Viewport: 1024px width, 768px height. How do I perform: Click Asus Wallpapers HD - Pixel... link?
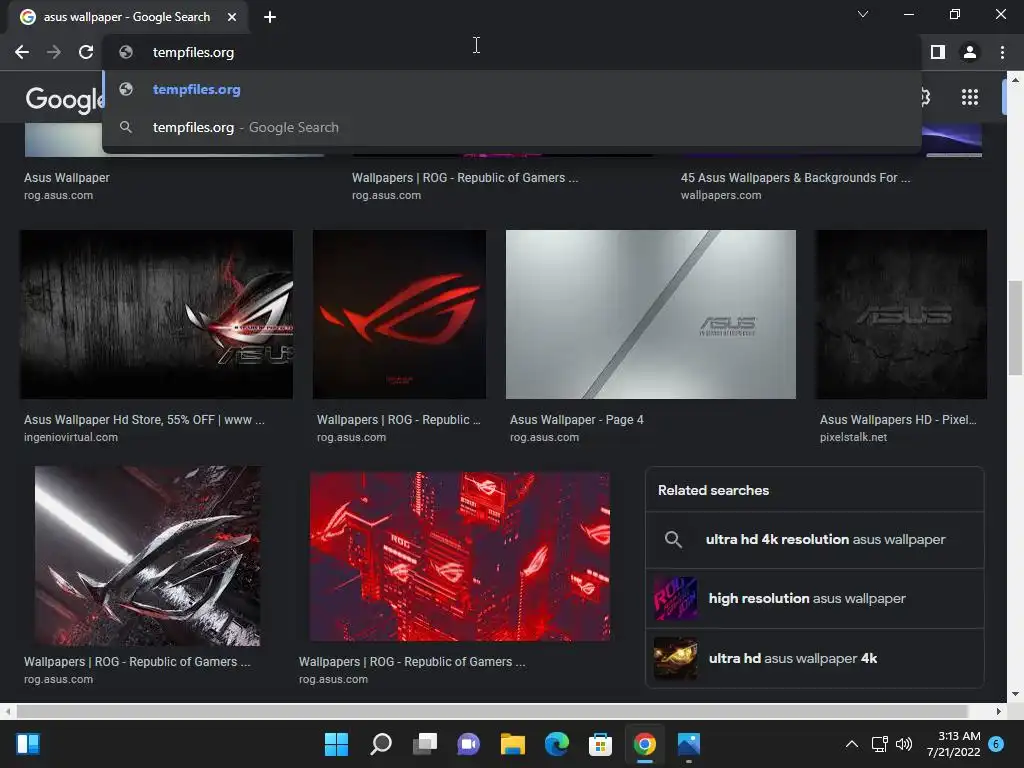[x=898, y=420]
